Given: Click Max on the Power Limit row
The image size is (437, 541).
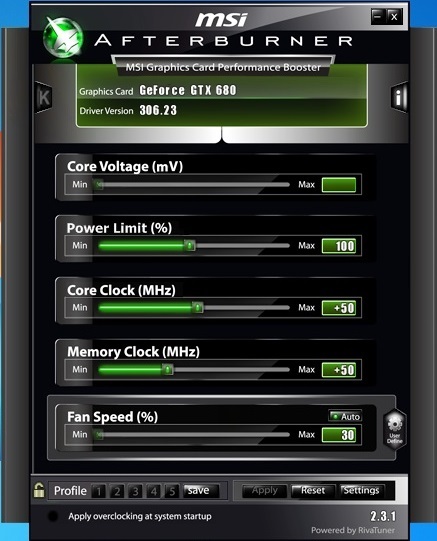Looking at the screenshot, I should [x=306, y=246].
